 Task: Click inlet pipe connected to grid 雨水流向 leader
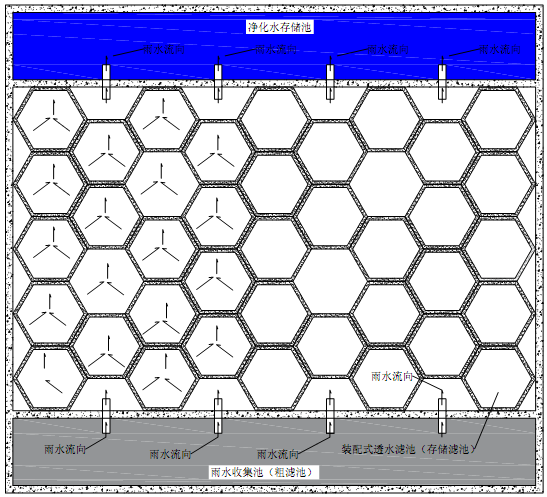coord(442,416)
